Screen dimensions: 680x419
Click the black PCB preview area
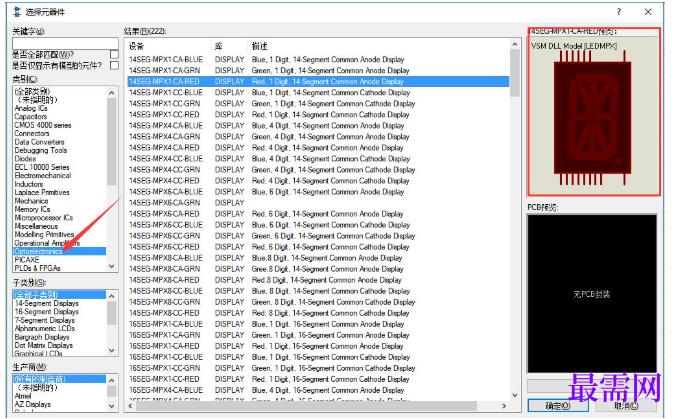click(x=592, y=294)
